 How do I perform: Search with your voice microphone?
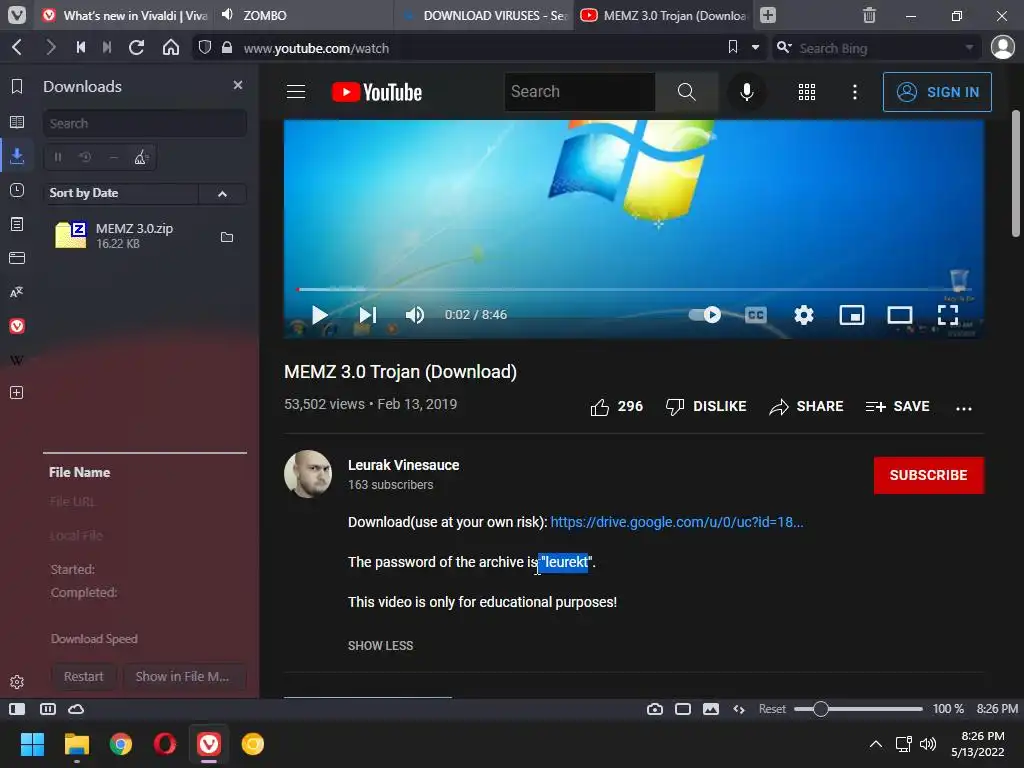coord(746,92)
